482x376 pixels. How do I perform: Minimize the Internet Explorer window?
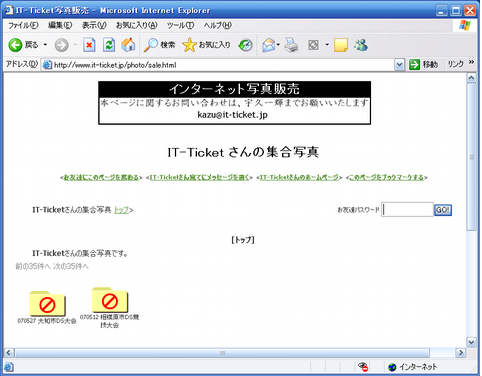tap(441, 11)
